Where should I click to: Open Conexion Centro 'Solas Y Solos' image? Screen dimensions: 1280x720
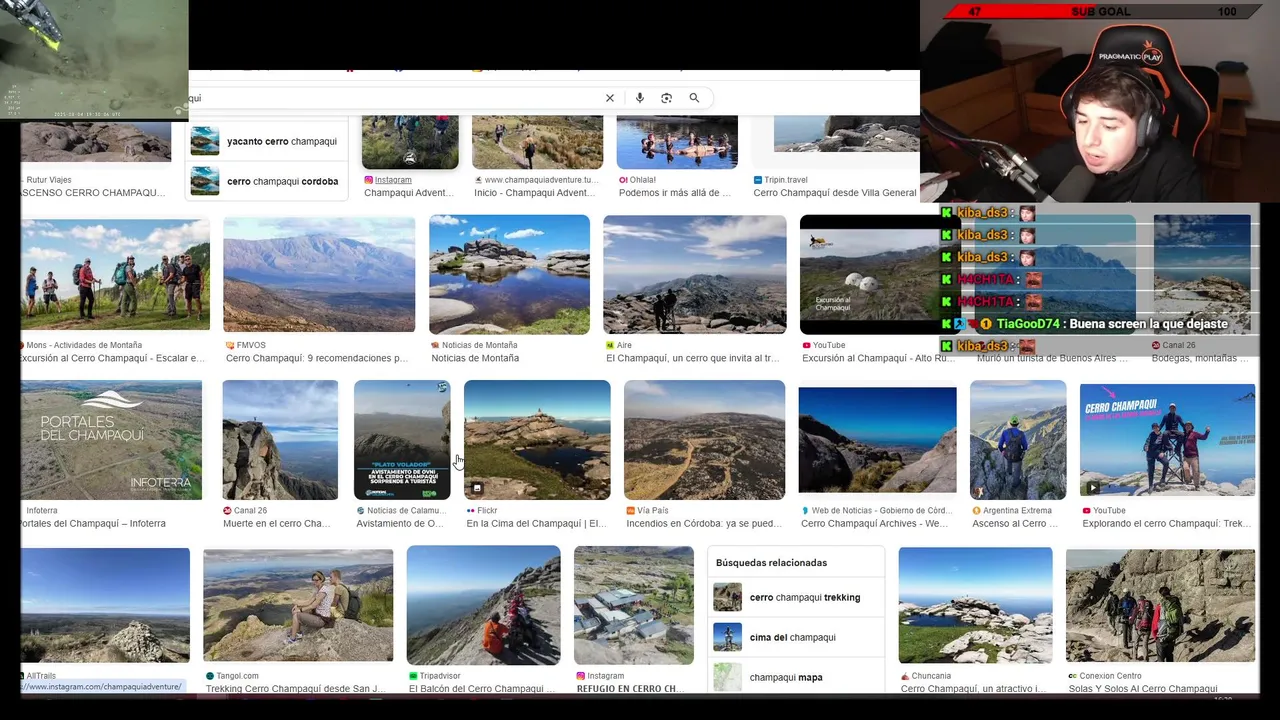(1160, 605)
